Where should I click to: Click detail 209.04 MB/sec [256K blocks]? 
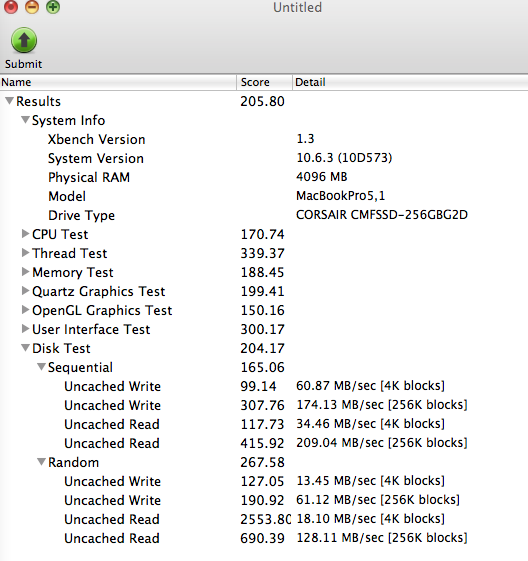(382, 443)
